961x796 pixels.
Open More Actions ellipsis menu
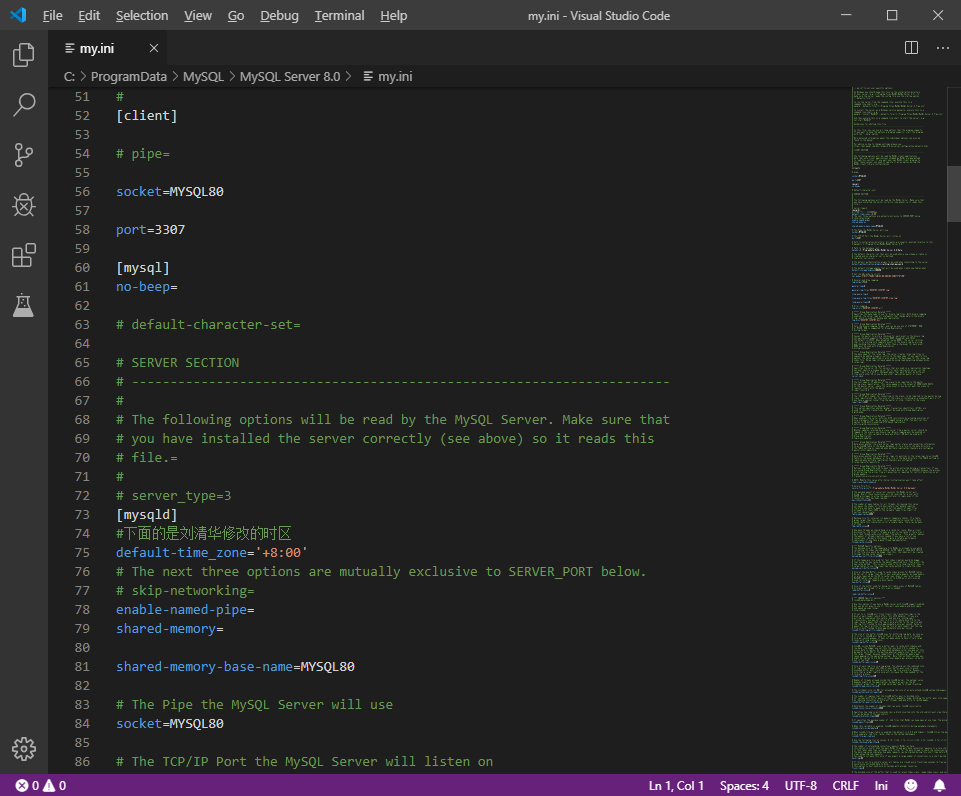coord(943,48)
